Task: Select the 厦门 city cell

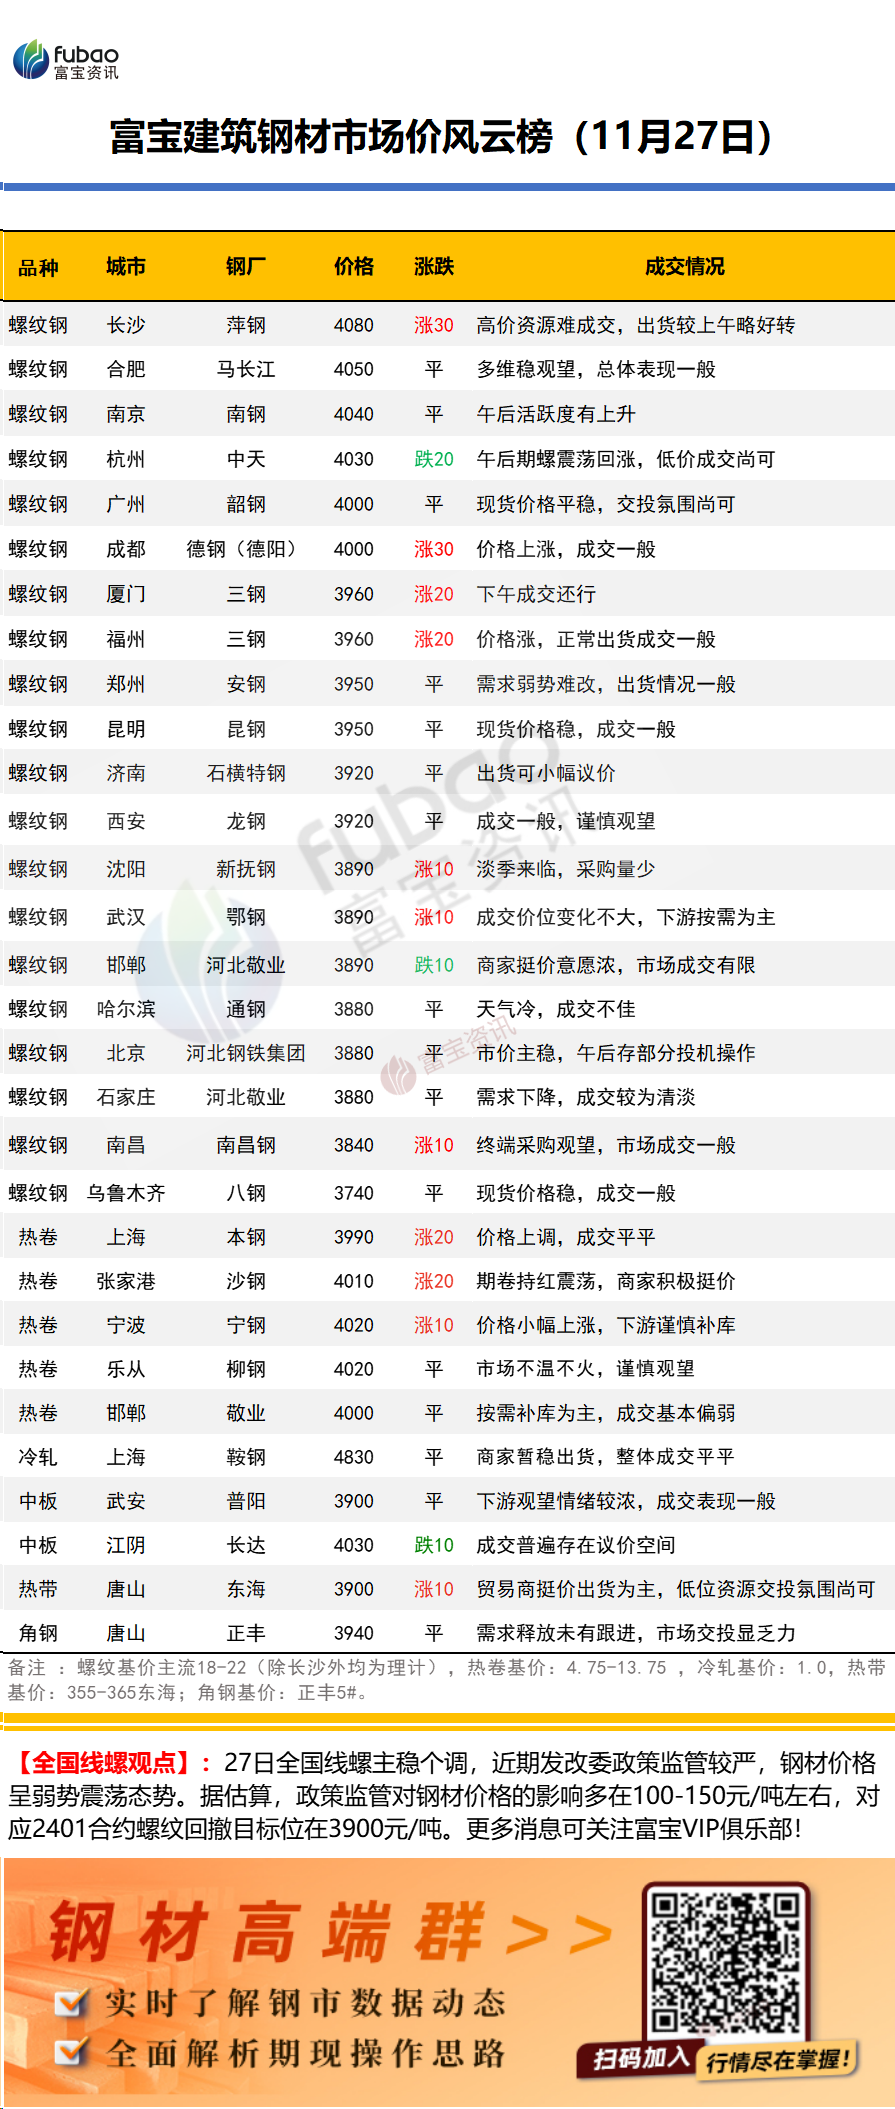Action: [126, 594]
